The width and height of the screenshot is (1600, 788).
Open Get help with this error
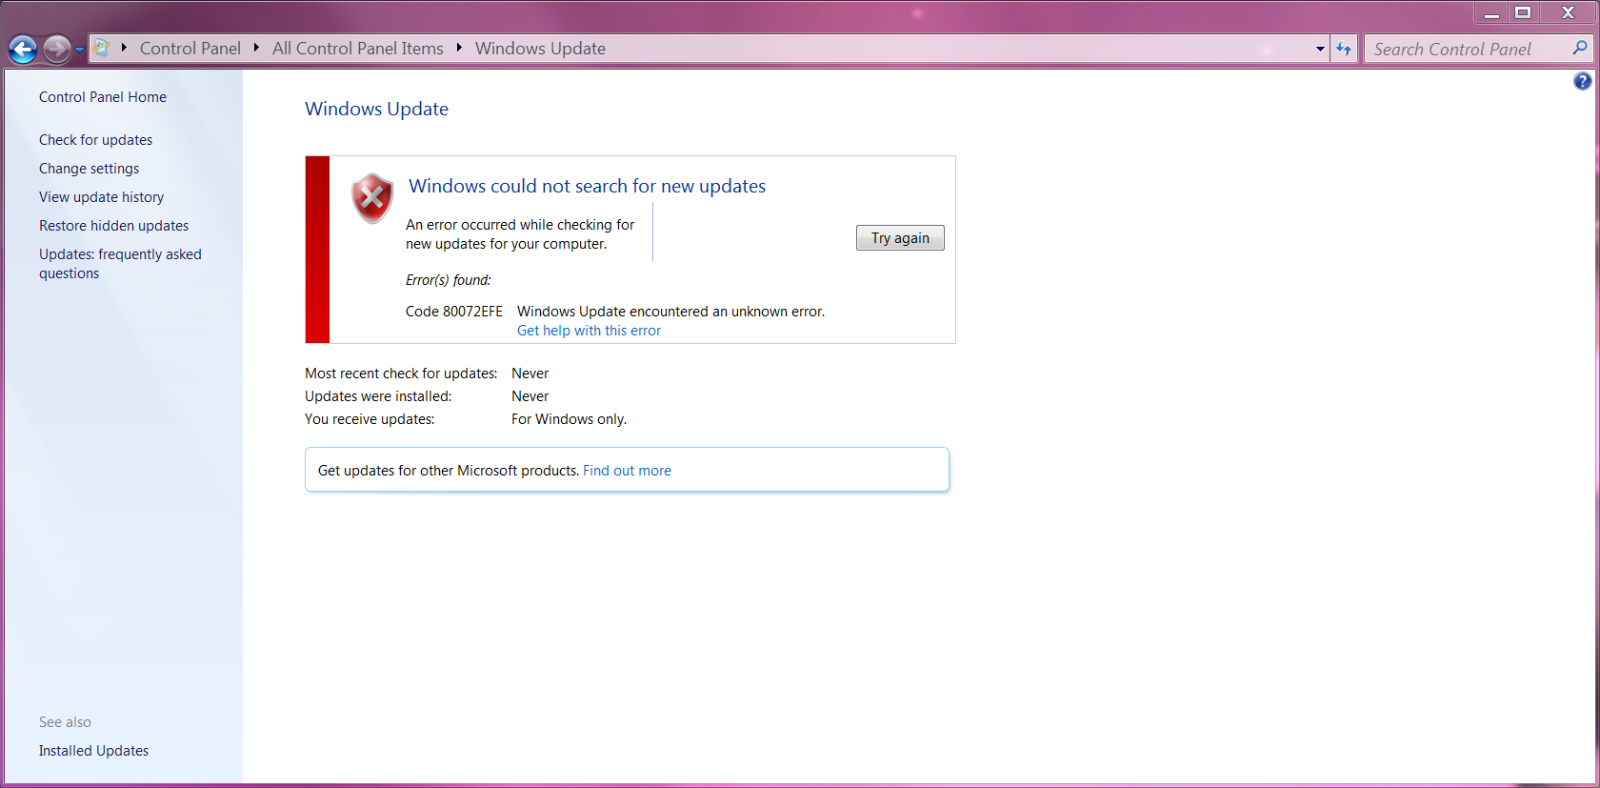pyautogui.click(x=589, y=331)
